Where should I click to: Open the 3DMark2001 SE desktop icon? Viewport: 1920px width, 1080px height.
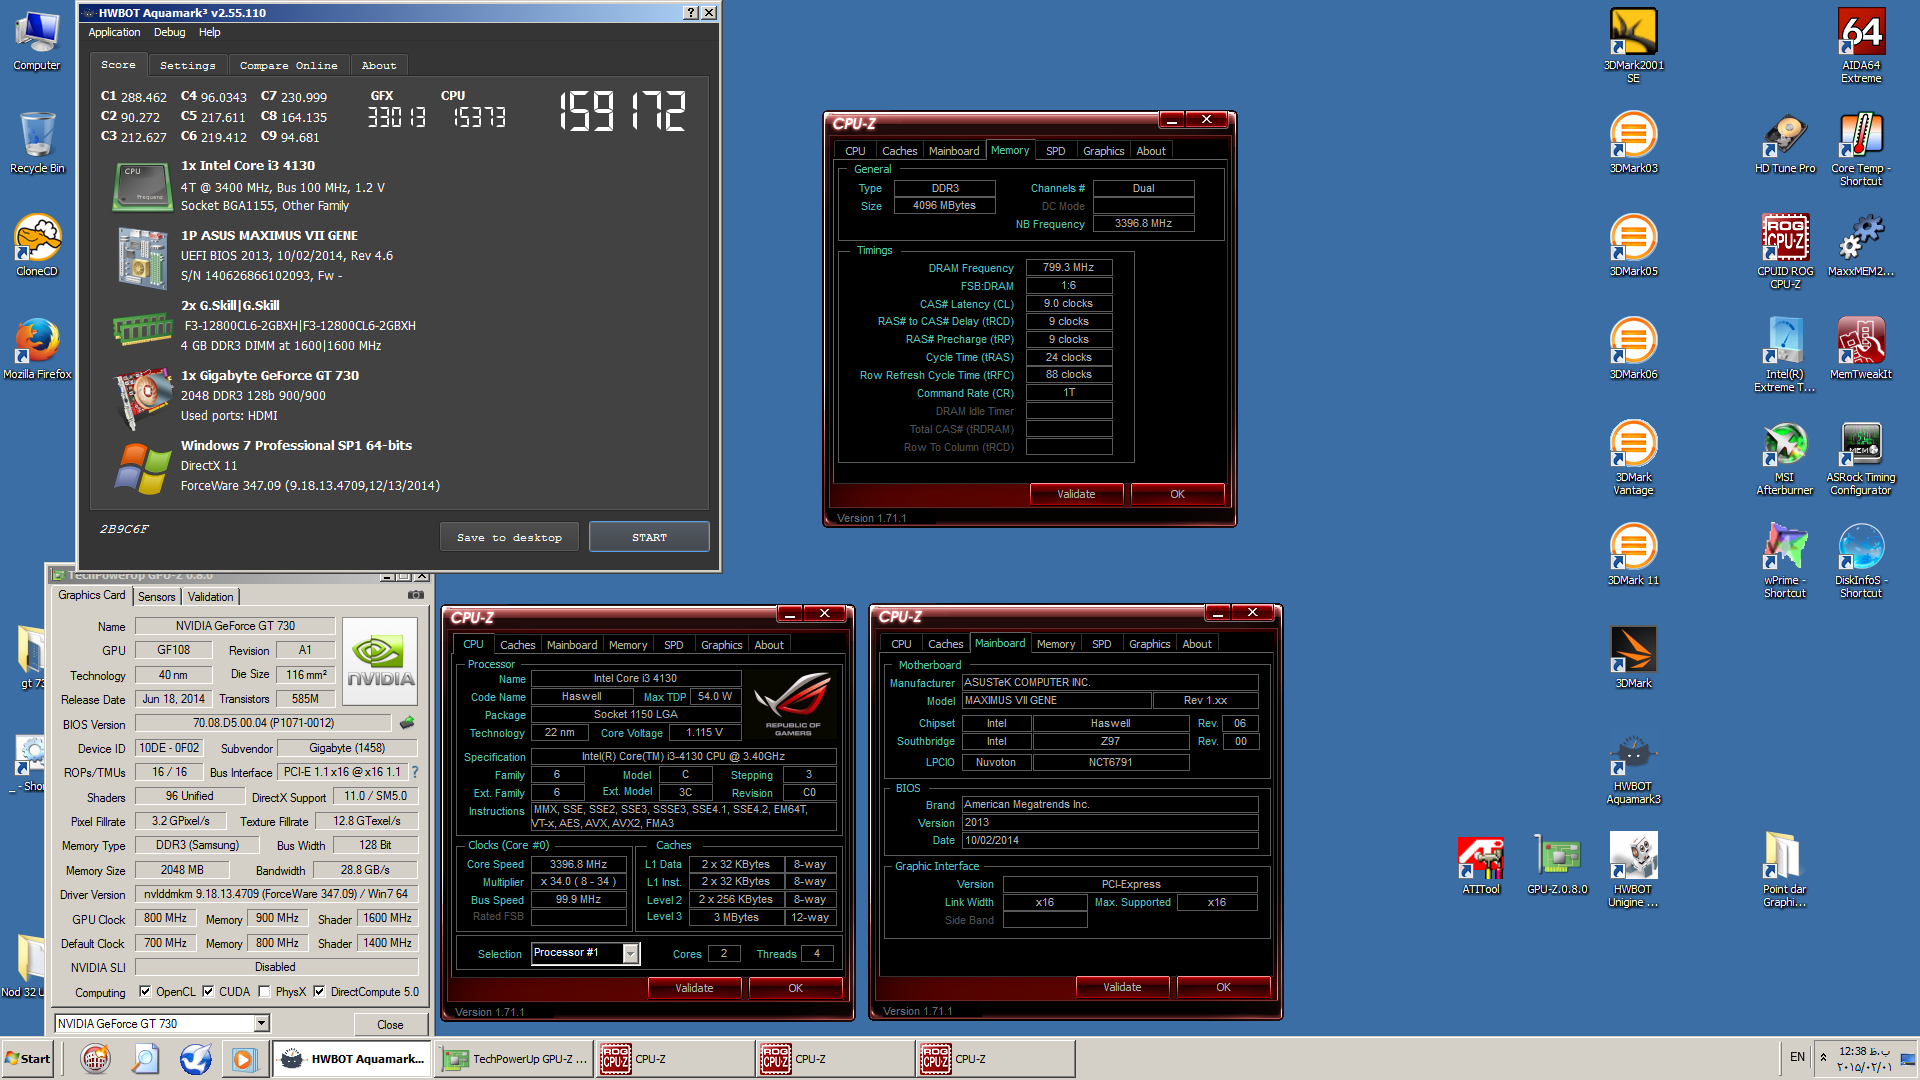point(1633,45)
